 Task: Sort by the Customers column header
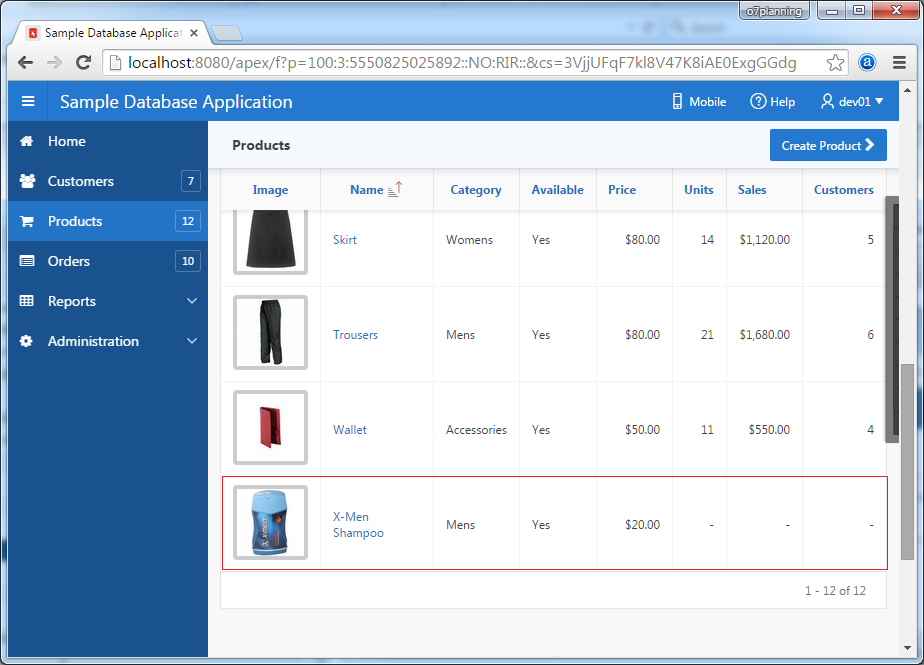click(x=843, y=189)
